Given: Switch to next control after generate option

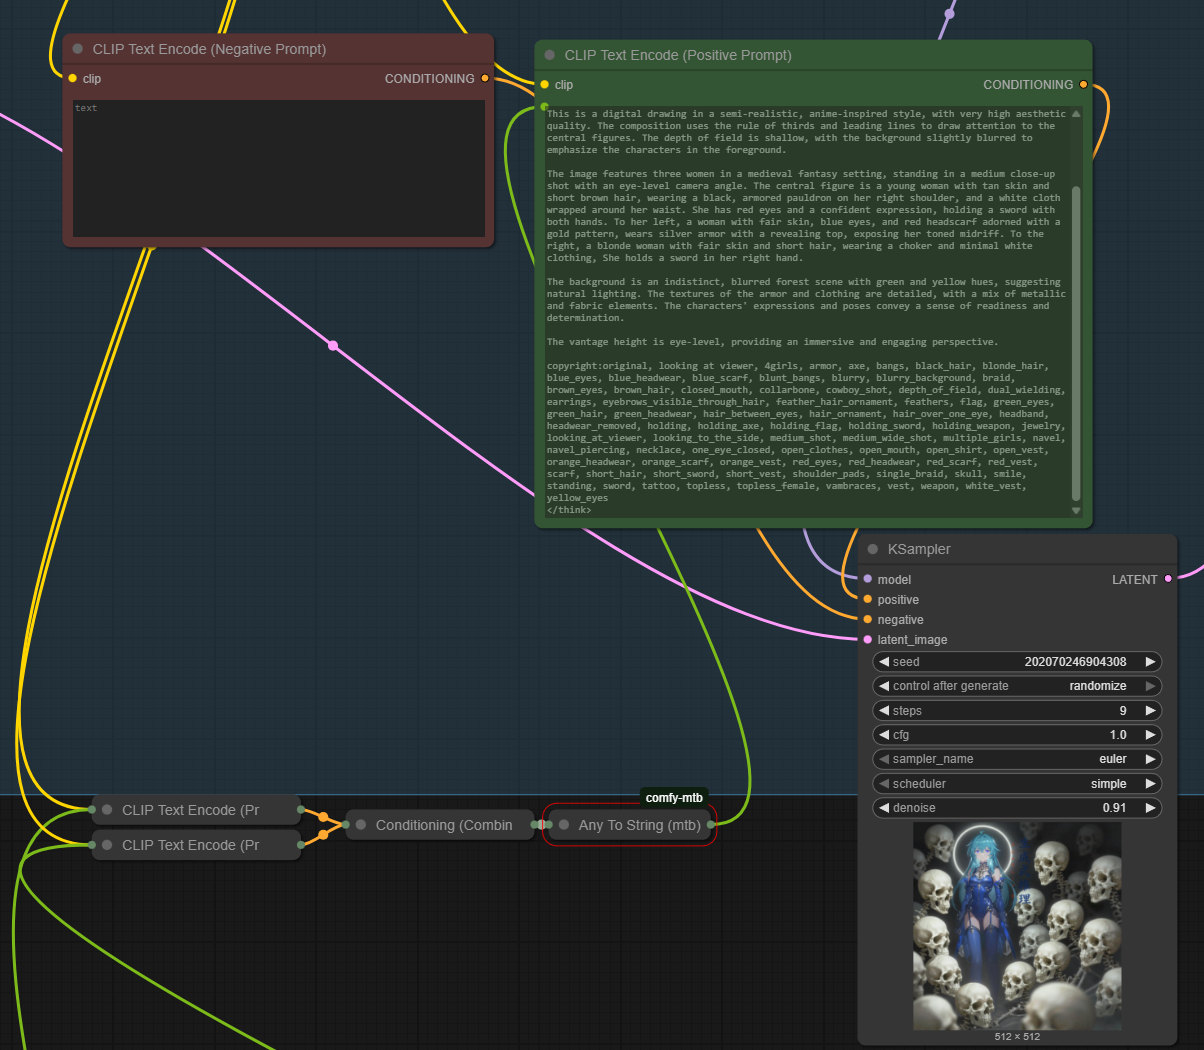Looking at the screenshot, I should 1150,686.
